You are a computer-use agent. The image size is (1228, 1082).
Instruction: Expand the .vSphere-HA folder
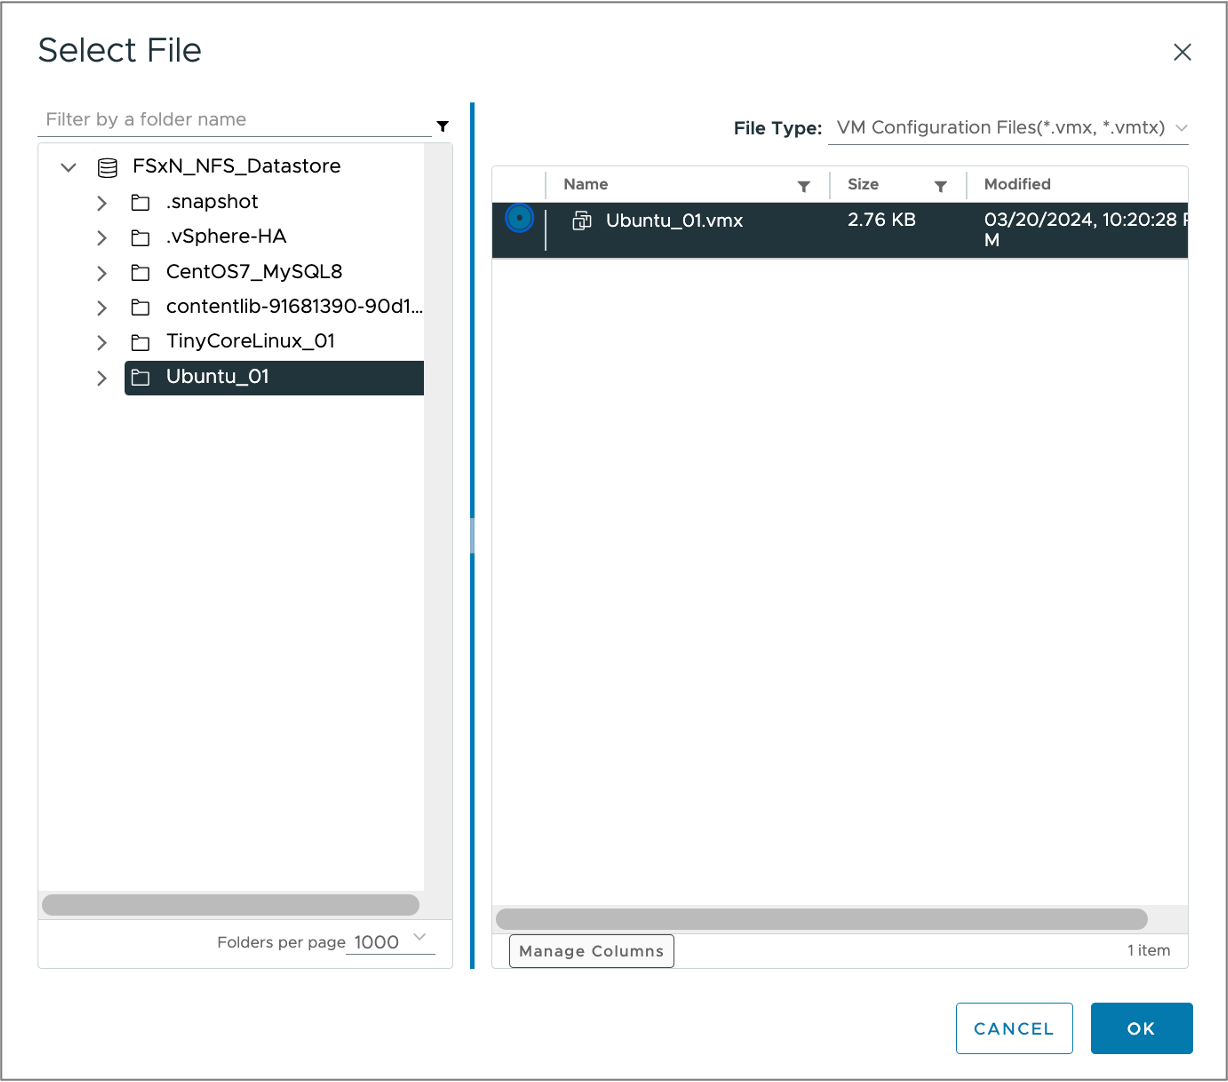click(x=101, y=238)
